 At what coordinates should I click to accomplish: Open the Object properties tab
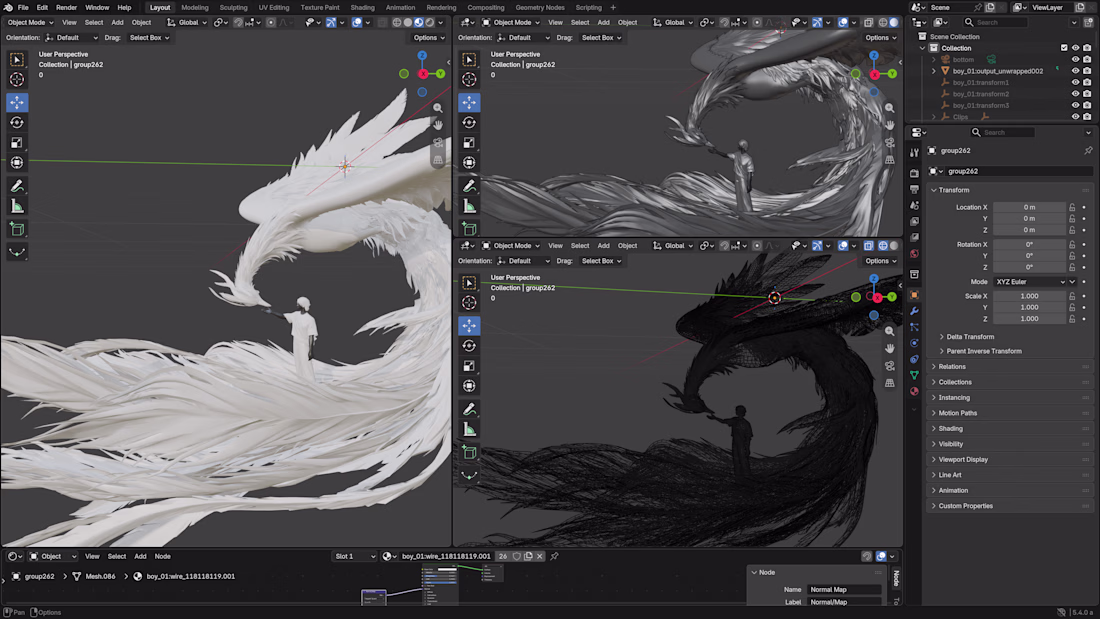[x=914, y=295]
